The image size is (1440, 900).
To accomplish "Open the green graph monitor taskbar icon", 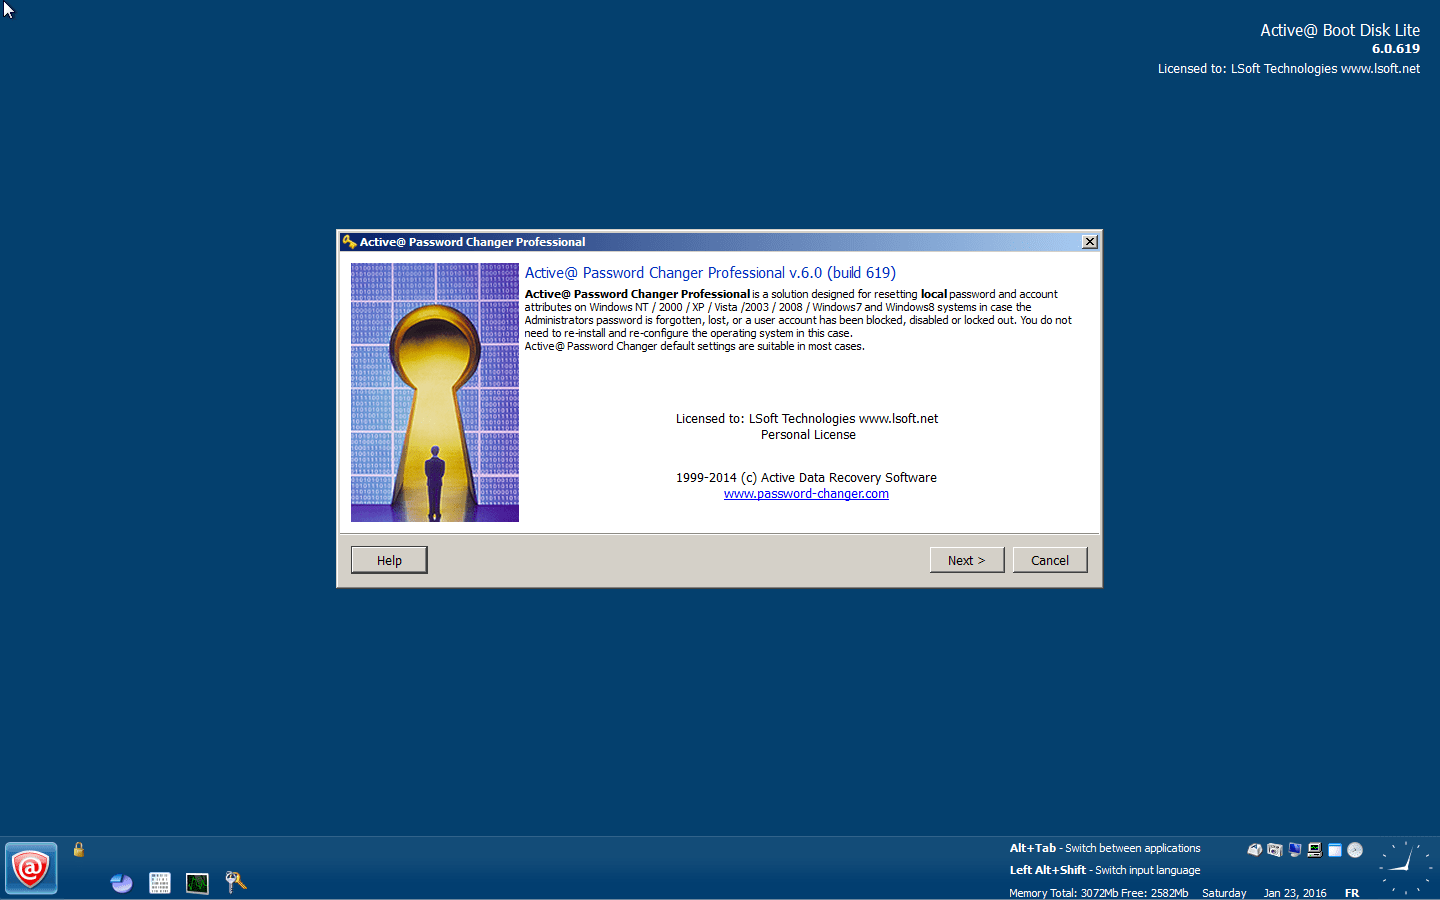I will [198, 883].
